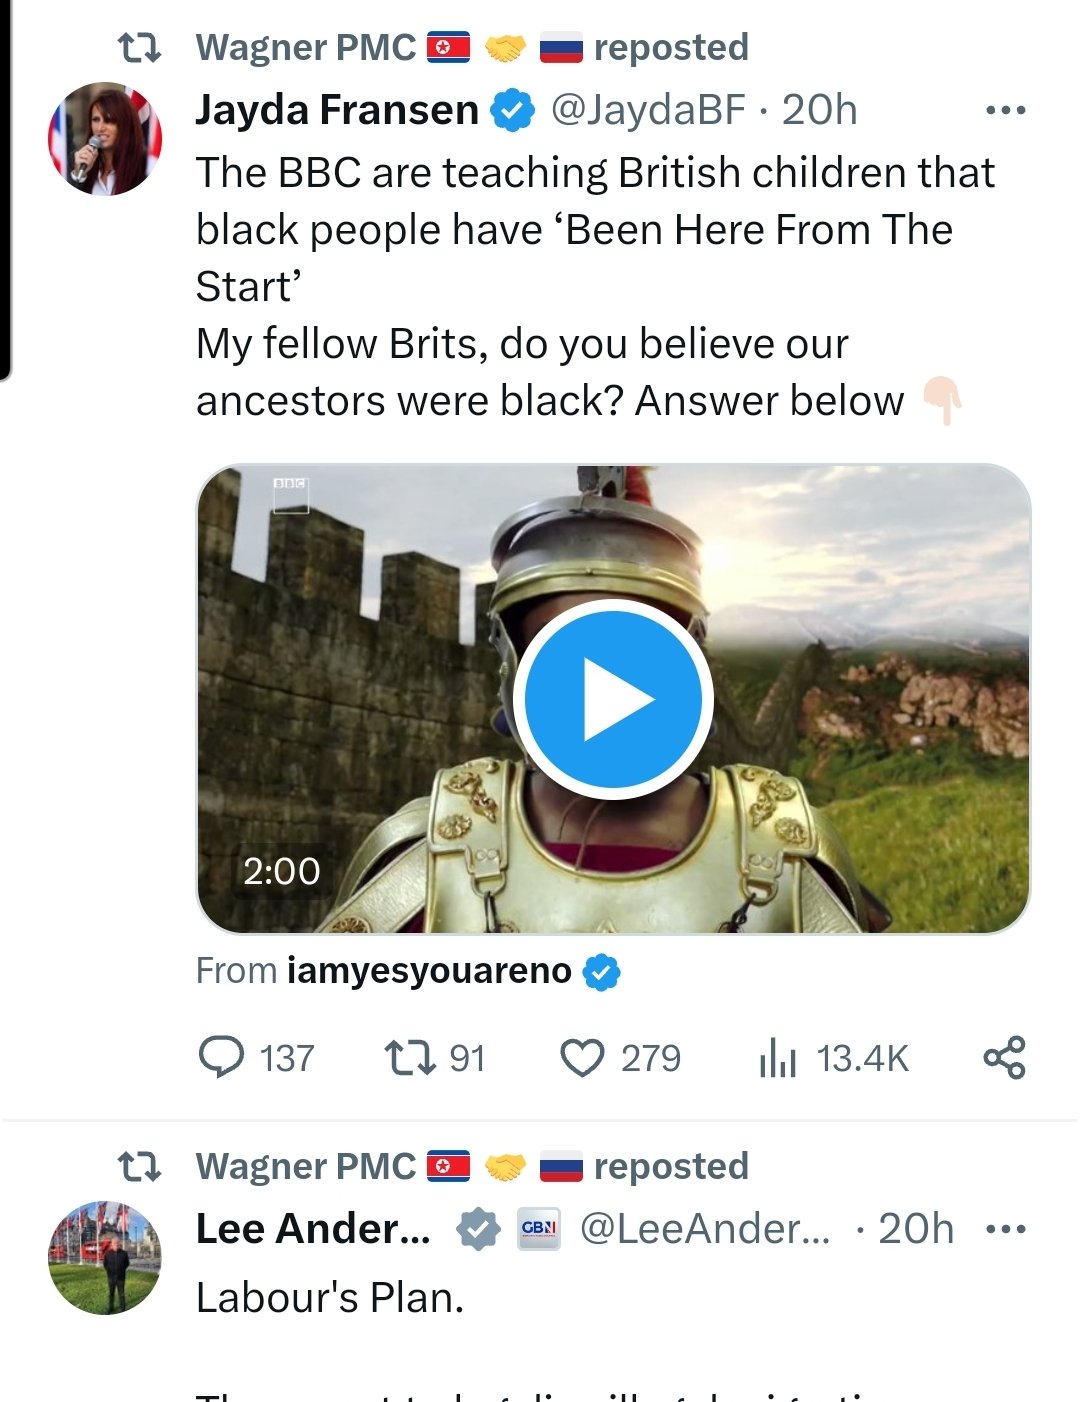Click the GBN affiliation badge
This screenshot has height=1402, width=1080.
pos(538,1229)
